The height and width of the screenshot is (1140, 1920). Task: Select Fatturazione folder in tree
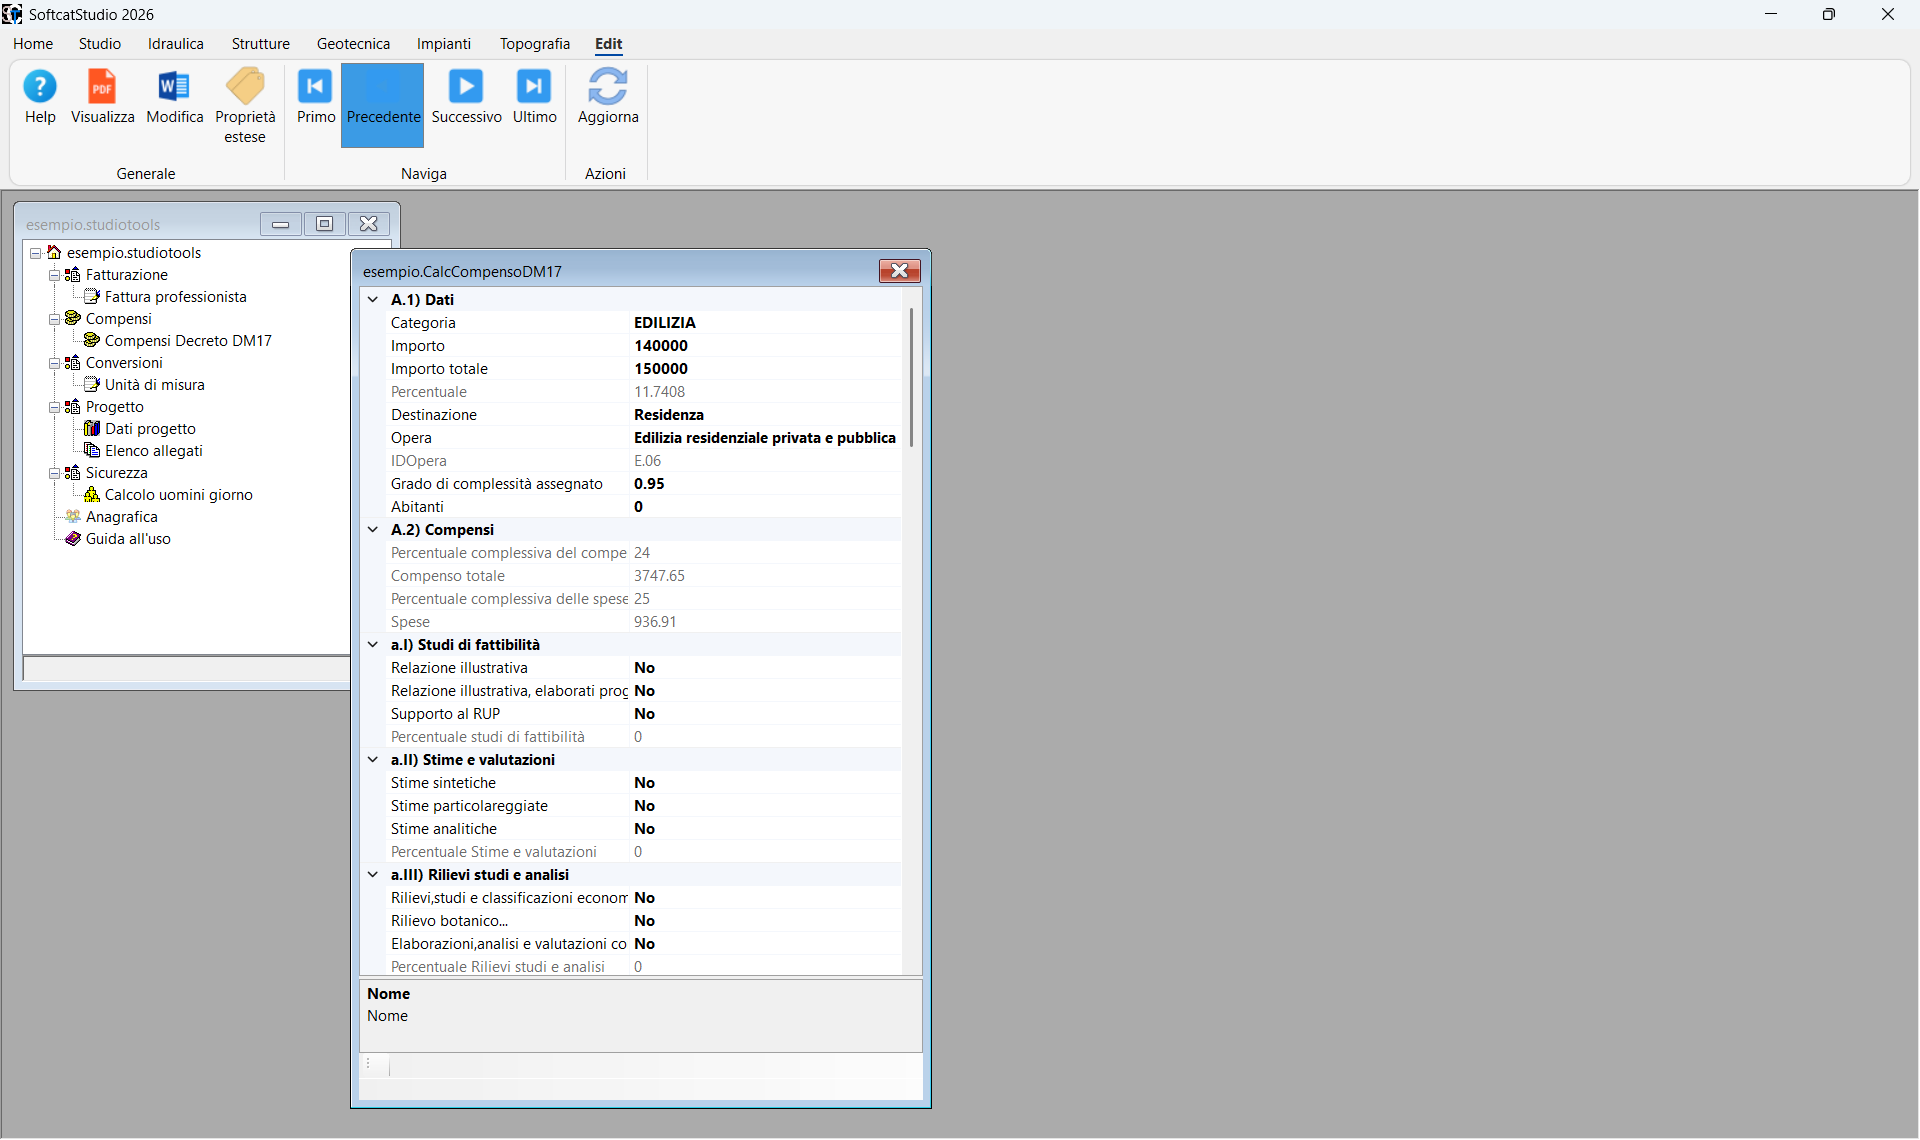pyautogui.click(x=127, y=275)
